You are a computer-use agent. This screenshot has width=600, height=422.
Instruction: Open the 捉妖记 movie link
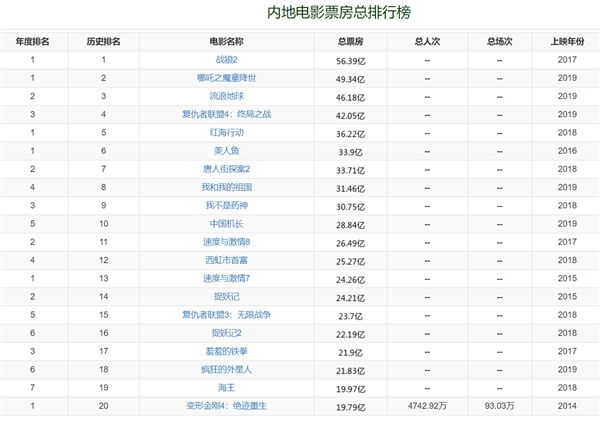click(x=227, y=297)
